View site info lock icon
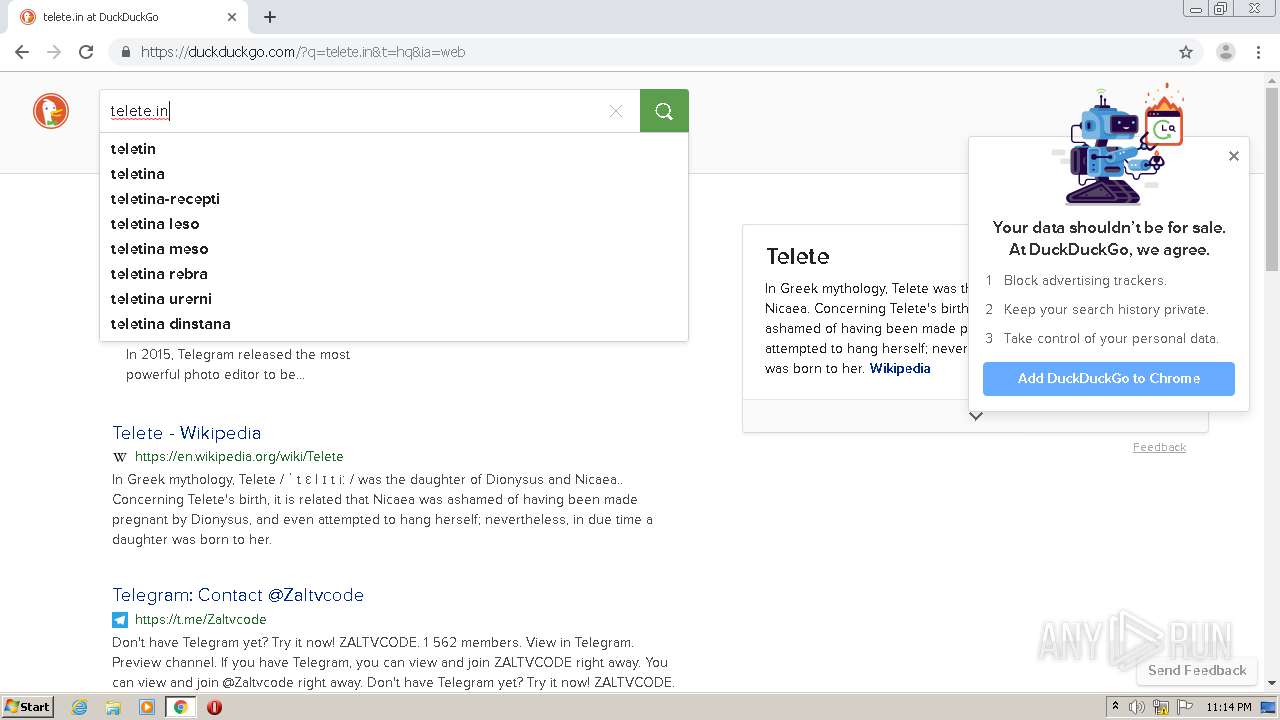 (125, 52)
